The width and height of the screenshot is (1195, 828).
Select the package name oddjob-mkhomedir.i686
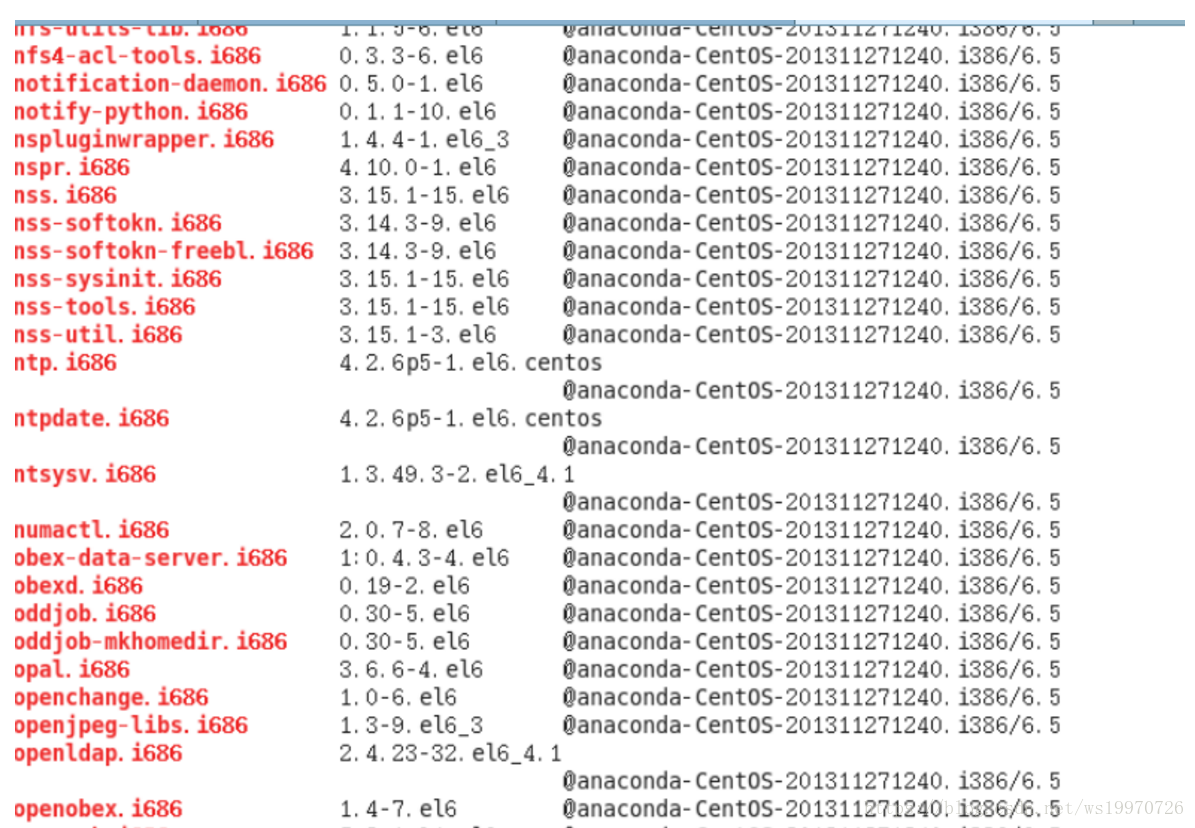coord(151,642)
